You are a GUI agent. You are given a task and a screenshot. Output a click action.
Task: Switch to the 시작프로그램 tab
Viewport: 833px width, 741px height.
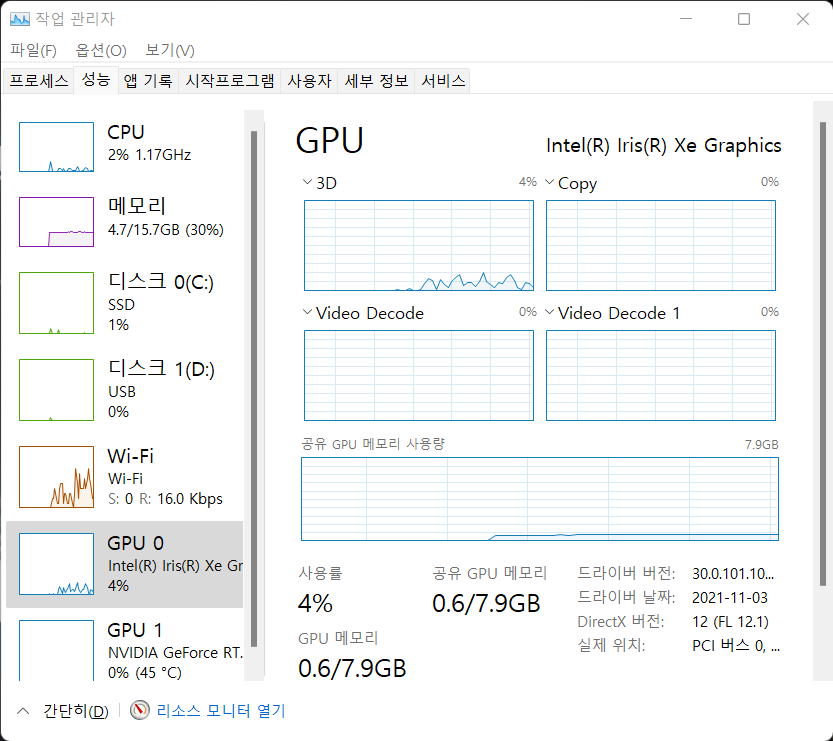click(x=230, y=81)
